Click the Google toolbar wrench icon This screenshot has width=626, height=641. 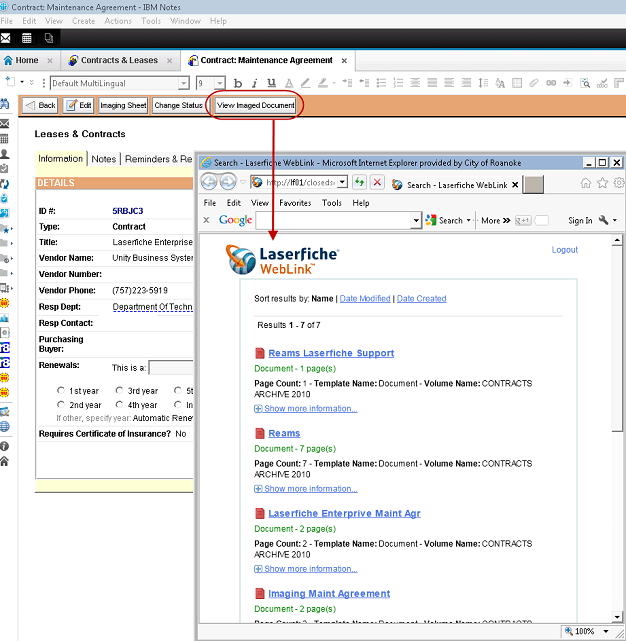tap(604, 220)
